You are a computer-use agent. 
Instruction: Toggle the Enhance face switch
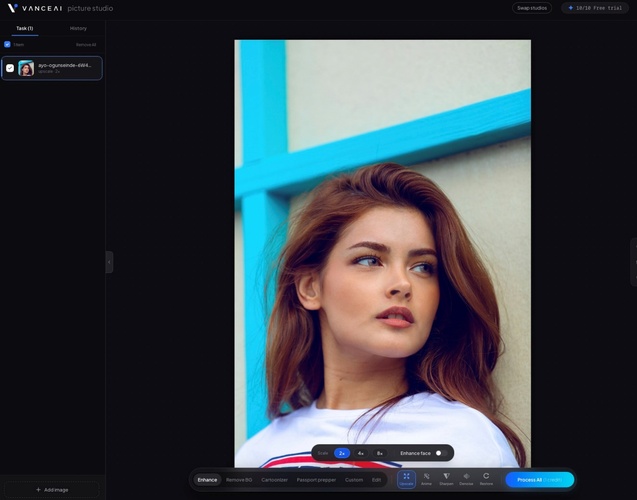tap(441, 453)
